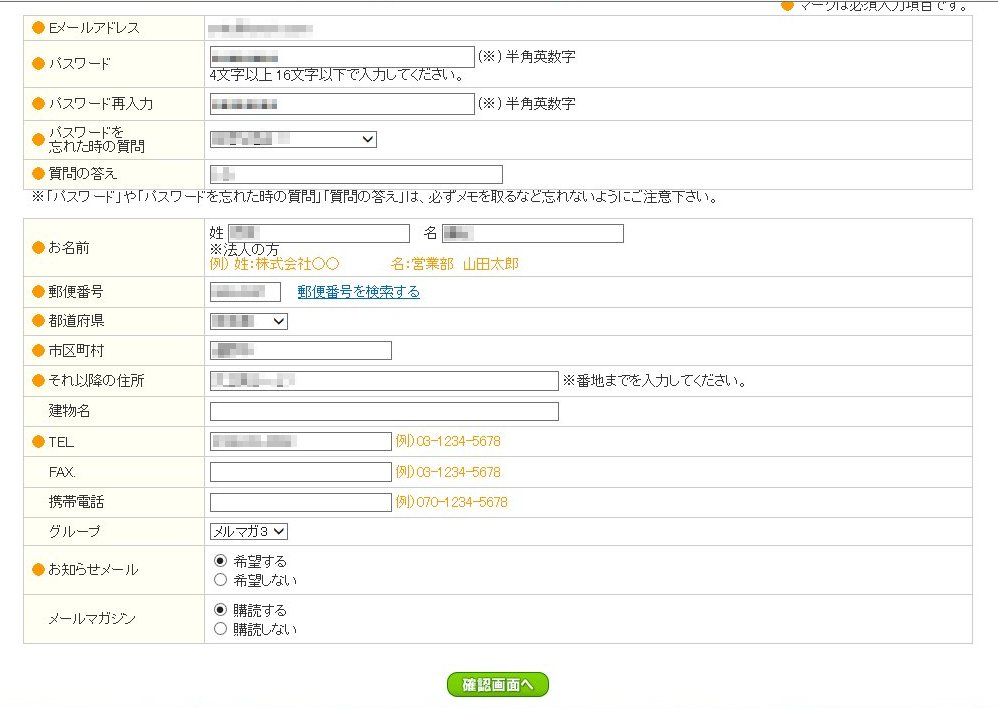Focus the 郵便番号 postal code field
The height and width of the screenshot is (708, 998).
click(x=245, y=292)
